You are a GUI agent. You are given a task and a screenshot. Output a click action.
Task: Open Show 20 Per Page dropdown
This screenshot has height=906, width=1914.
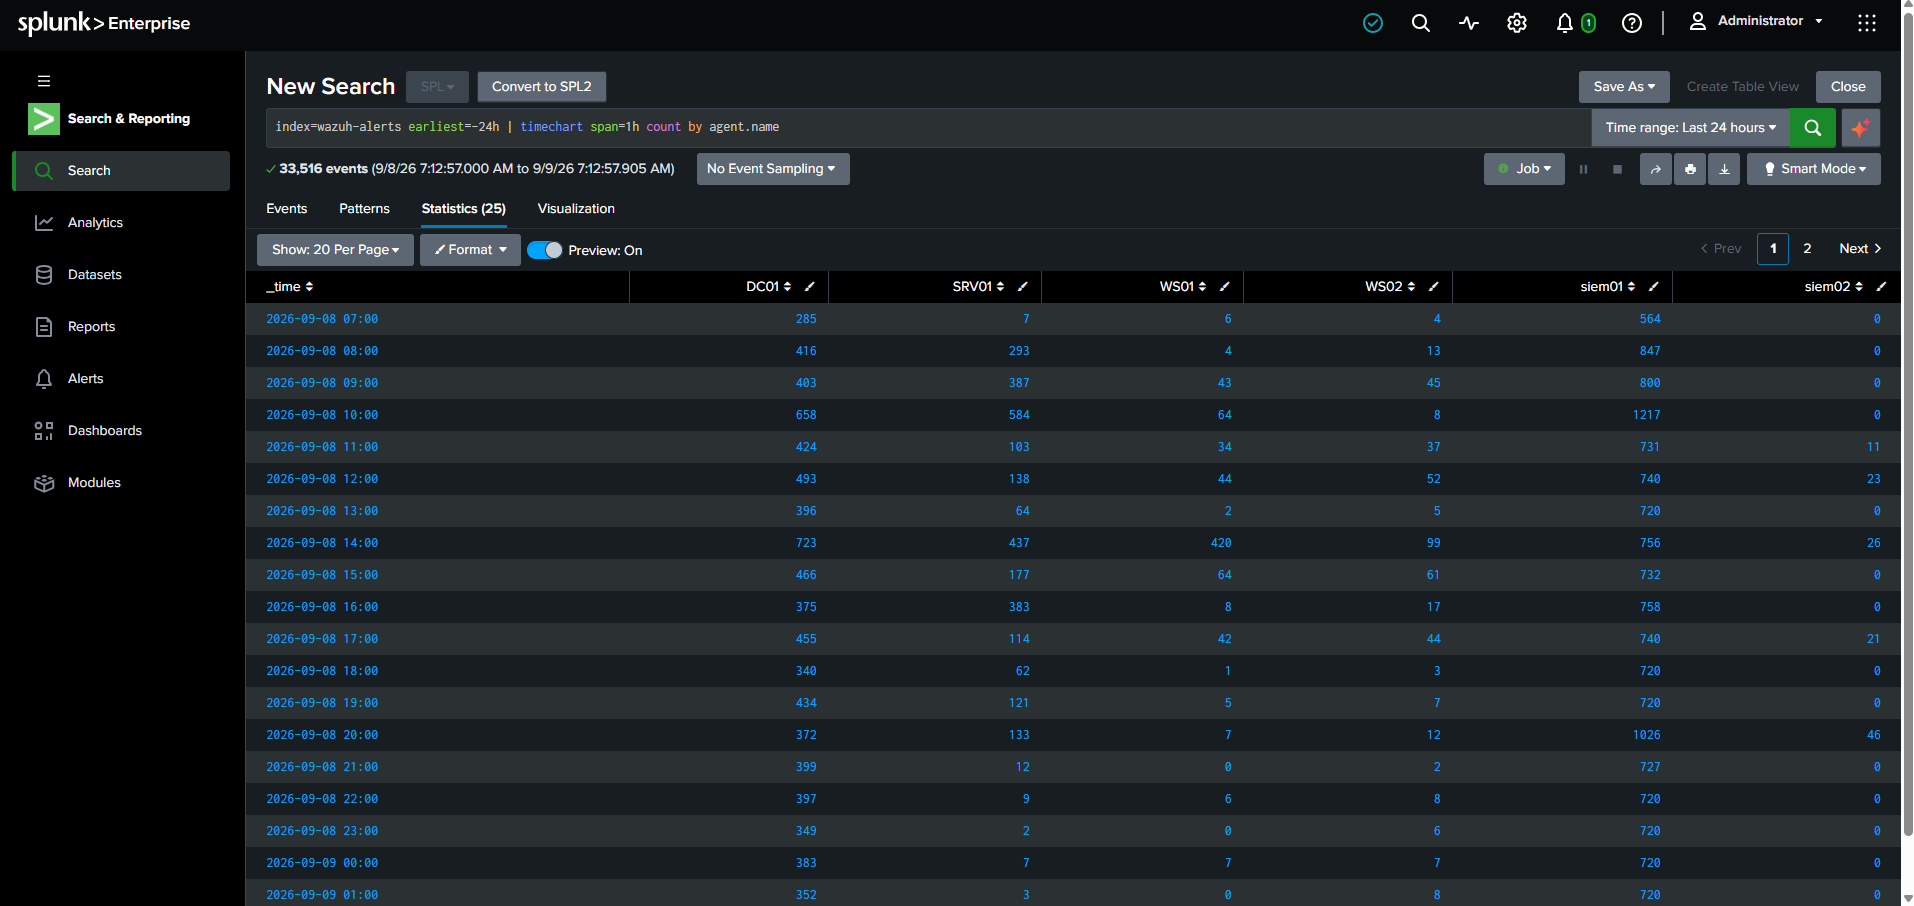[x=335, y=250]
